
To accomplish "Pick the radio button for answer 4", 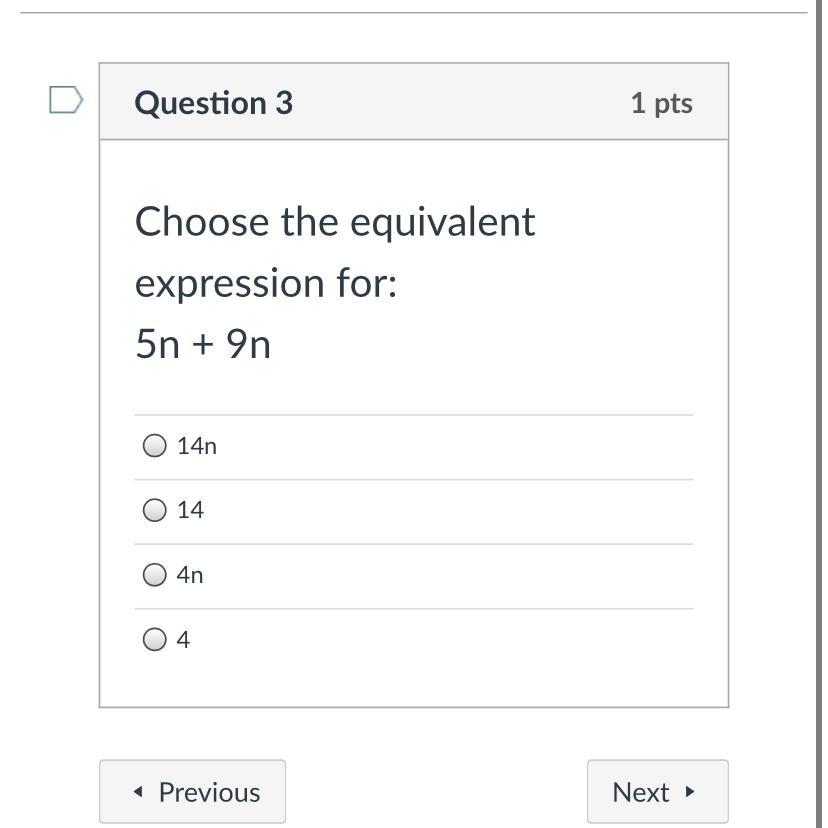I will [x=154, y=639].
